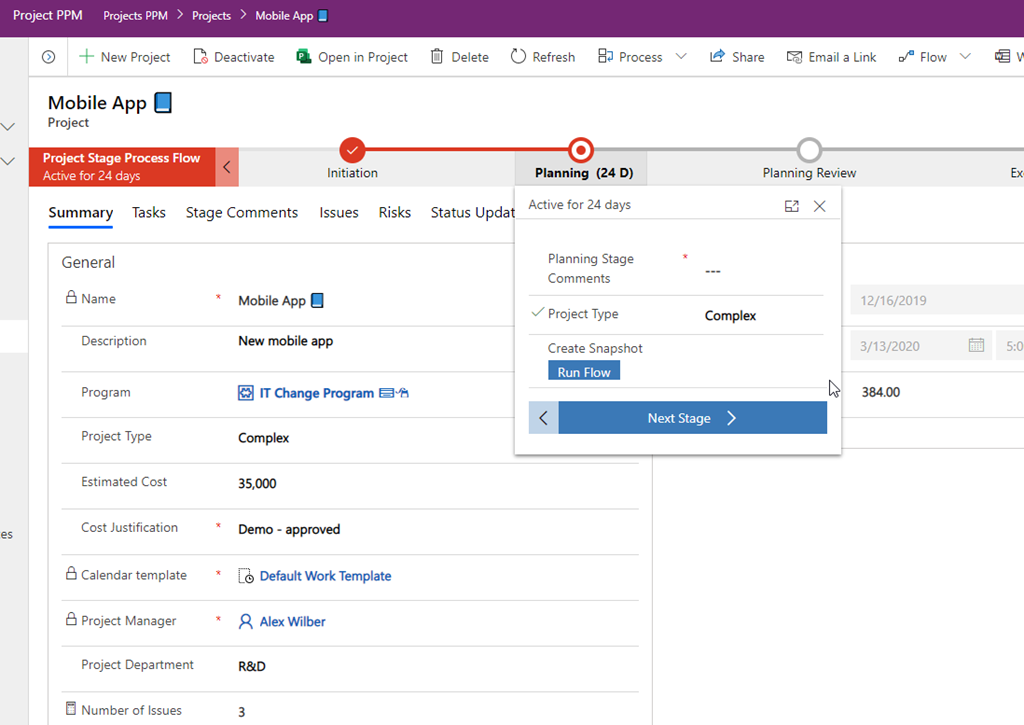This screenshot has width=1024, height=725.
Task: Expand the lower left sidebar chevron
Action: click(8, 161)
